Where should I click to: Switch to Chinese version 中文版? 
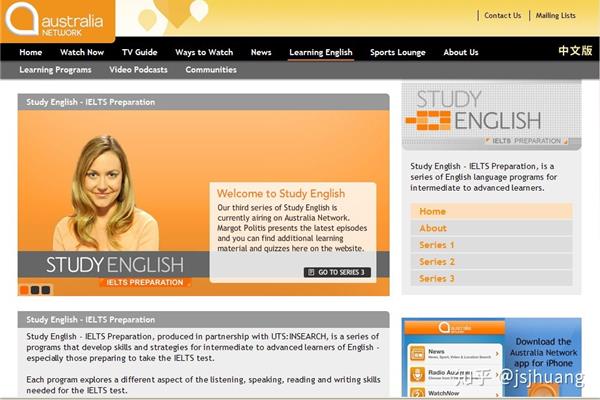click(x=575, y=51)
